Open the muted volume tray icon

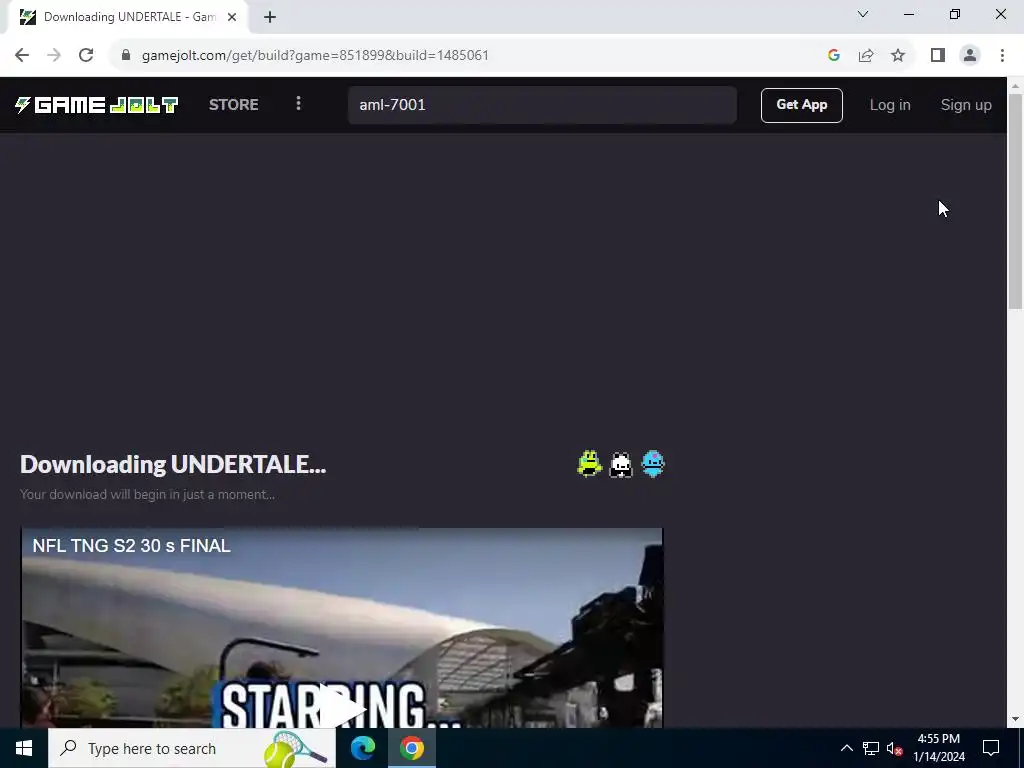(x=895, y=748)
